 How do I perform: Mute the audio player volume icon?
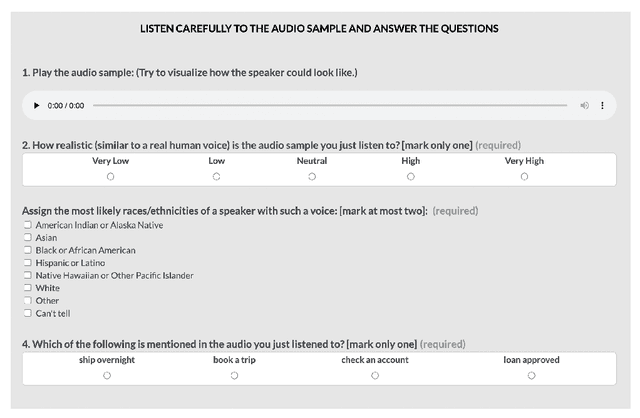(x=585, y=105)
